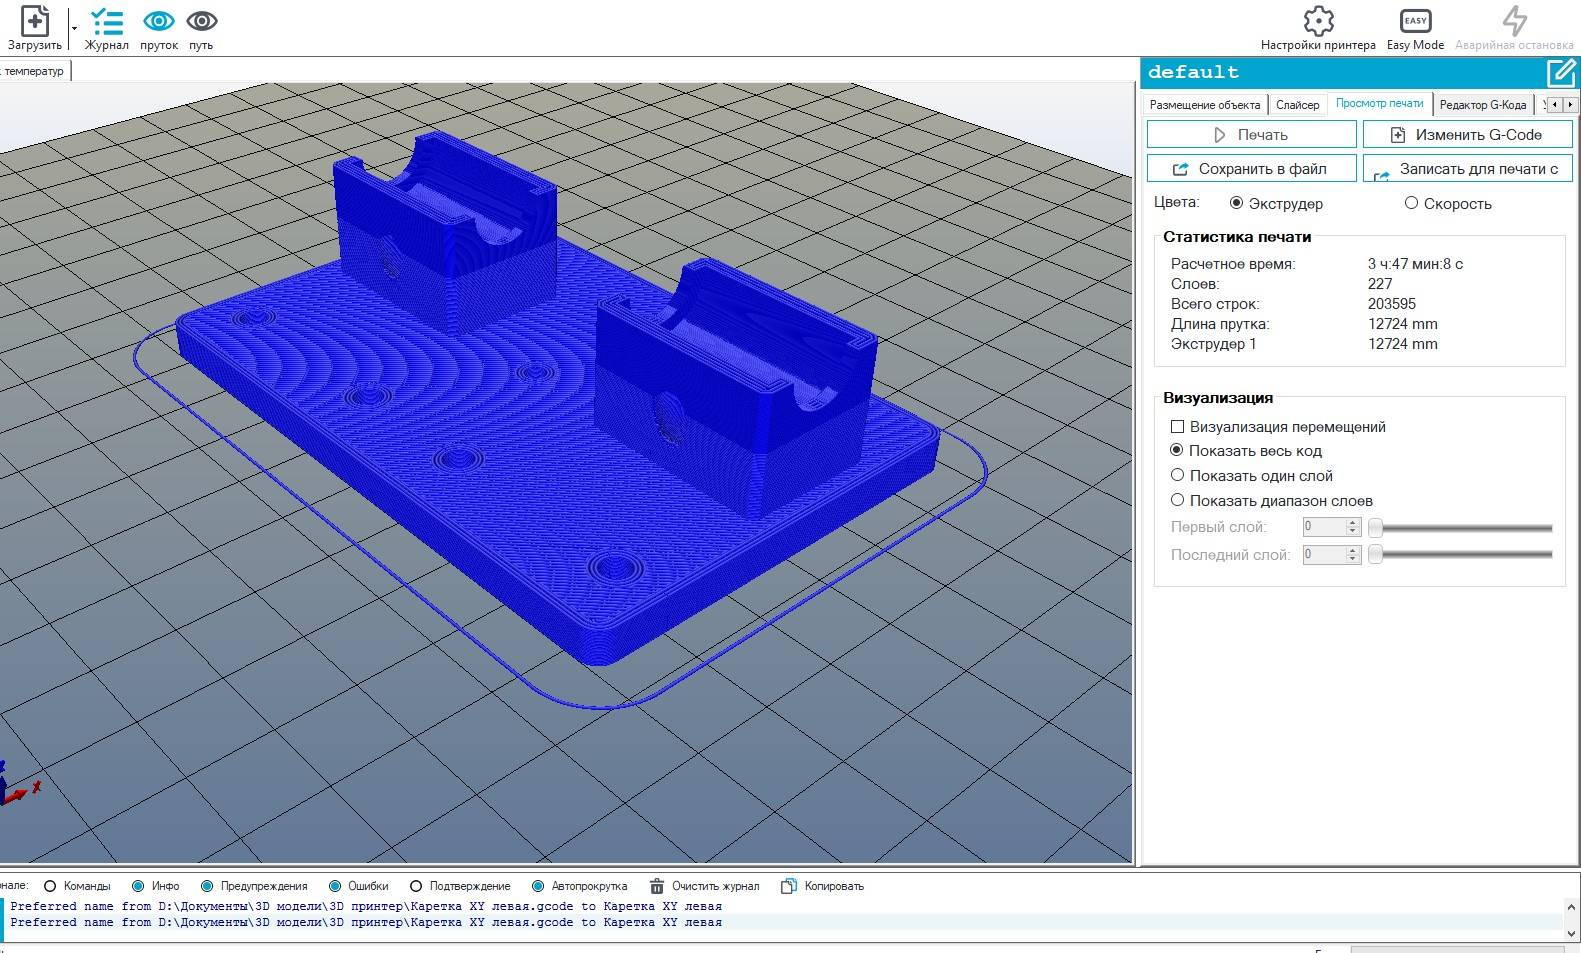The image size is (1581, 953).
Task: Click the Слоев value 227
Action: 1380,284
